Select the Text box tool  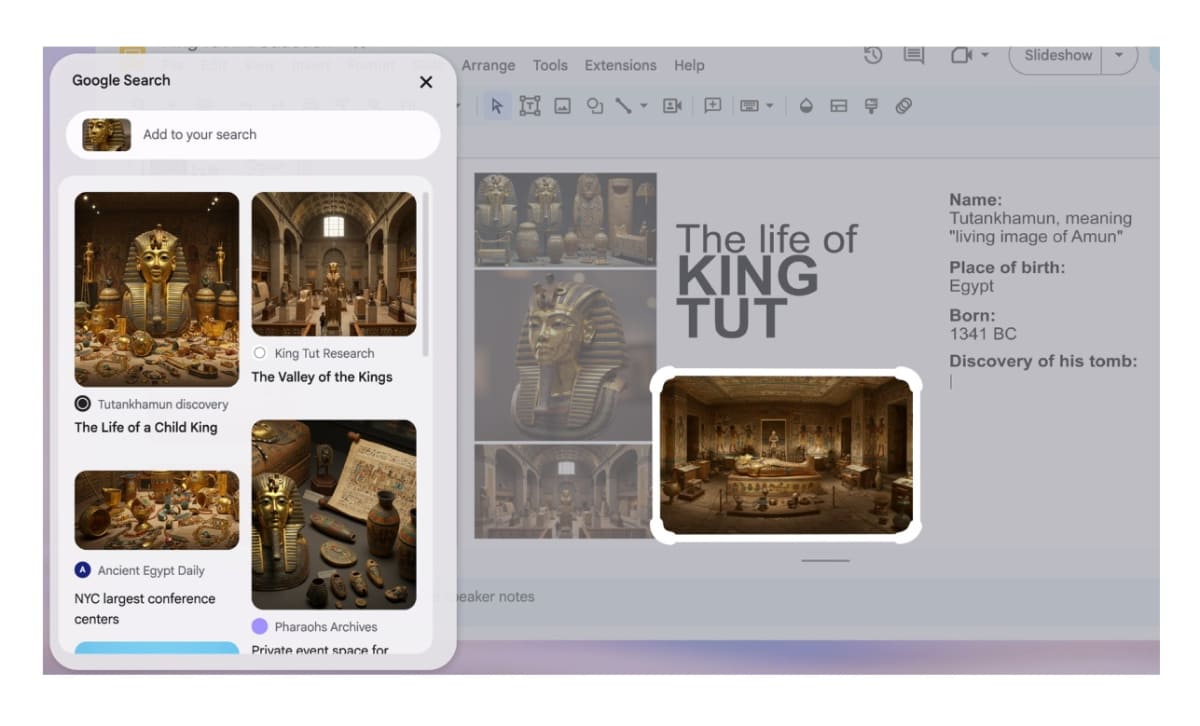coord(530,106)
